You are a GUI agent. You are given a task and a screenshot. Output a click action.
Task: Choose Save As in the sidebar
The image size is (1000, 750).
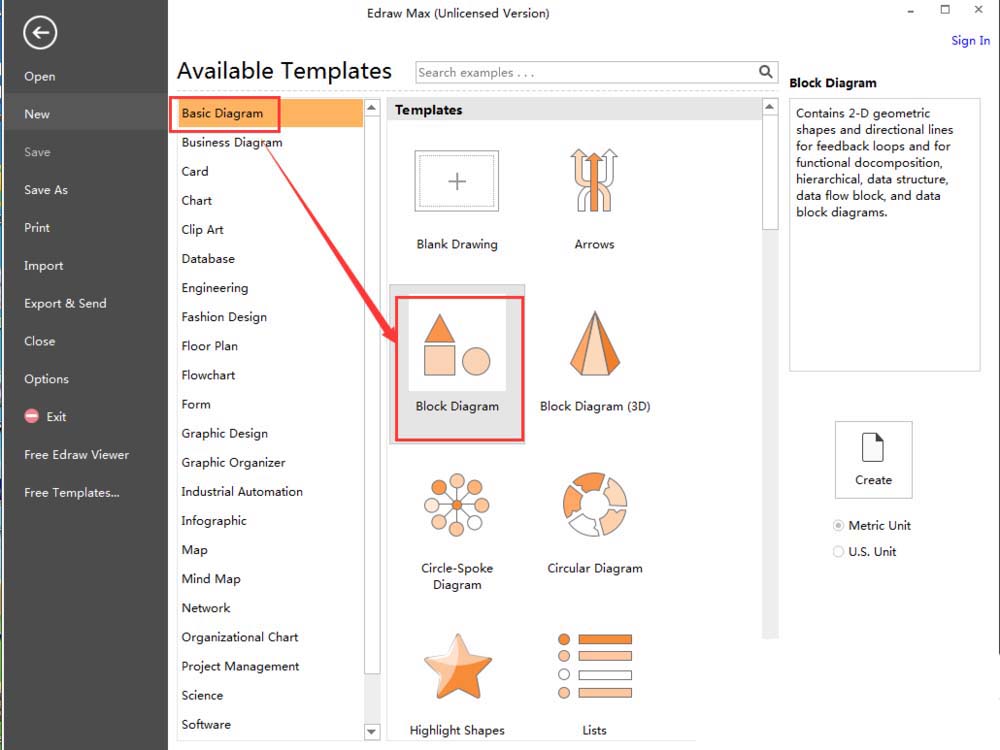(46, 190)
